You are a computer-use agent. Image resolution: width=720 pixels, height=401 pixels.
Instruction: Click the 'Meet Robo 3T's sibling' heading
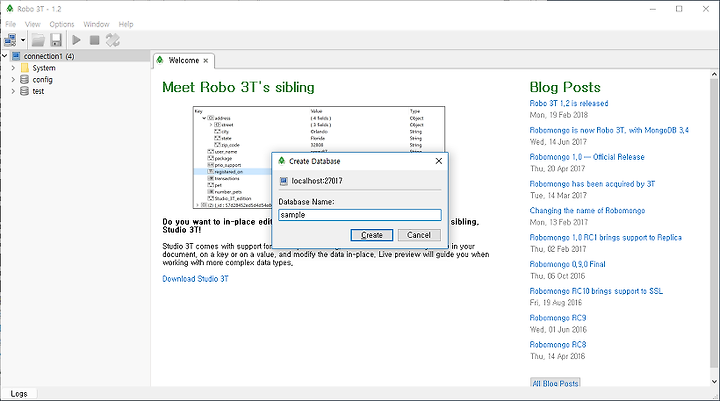point(238,87)
